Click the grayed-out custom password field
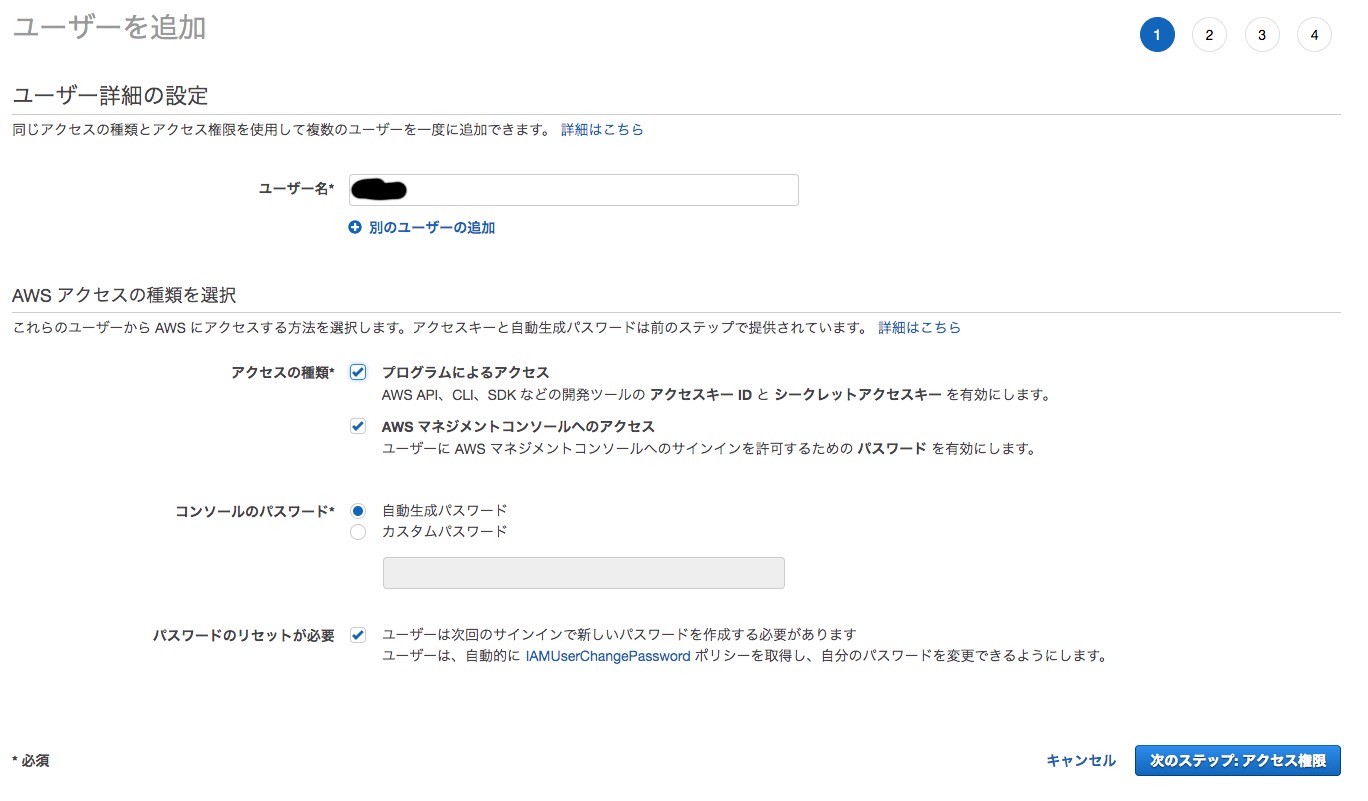This screenshot has height=801, width=1368. 582,572
